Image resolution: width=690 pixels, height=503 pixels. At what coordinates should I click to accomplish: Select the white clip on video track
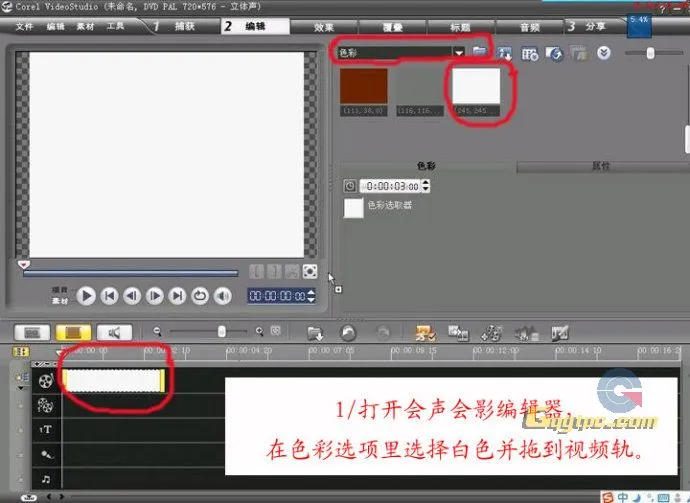(x=114, y=380)
